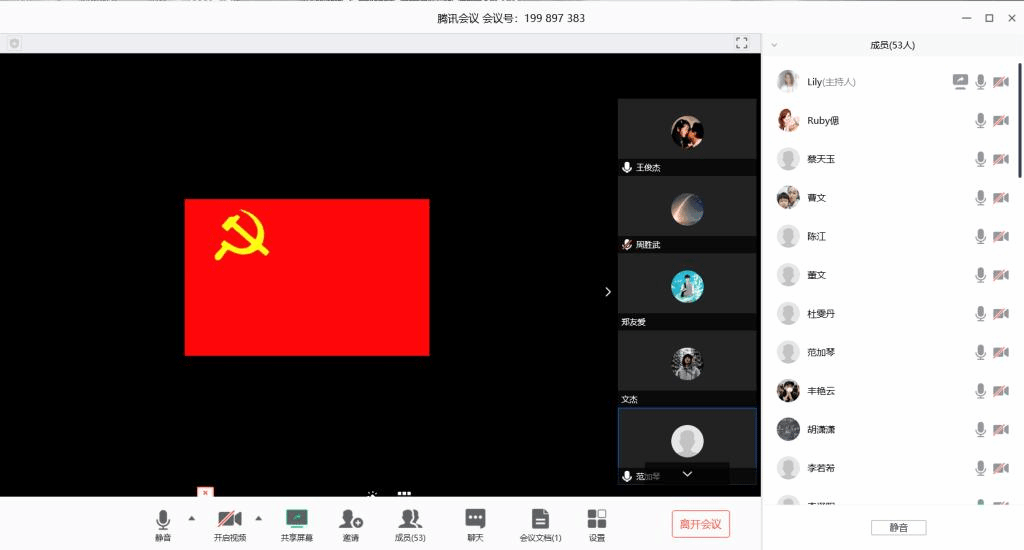Toggle camera icon for 丰艳云
The image size is (1024, 550).
click(1000, 391)
